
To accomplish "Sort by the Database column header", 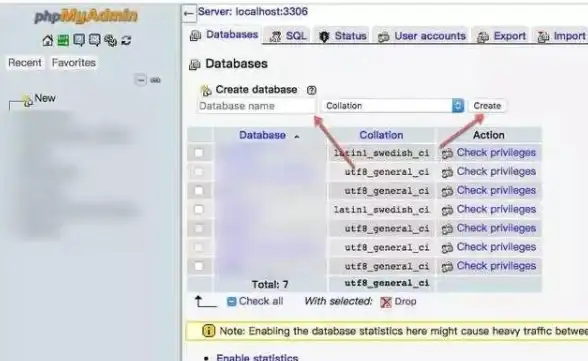I will (262, 135).
